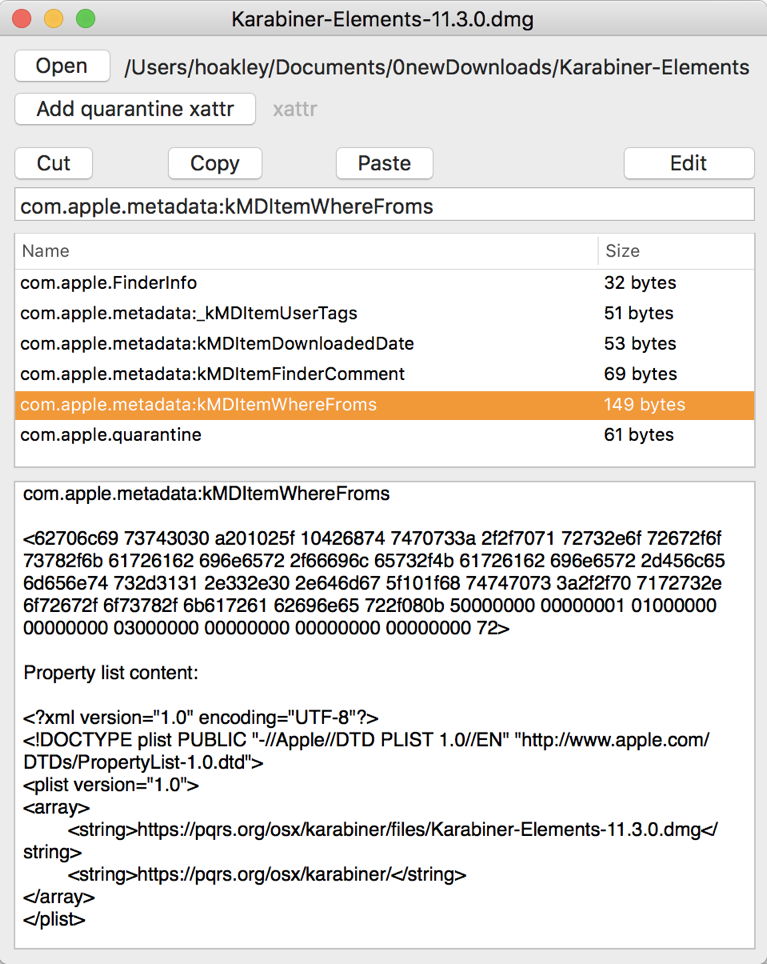
Task: Click the Paste button
Action: tap(384, 163)
